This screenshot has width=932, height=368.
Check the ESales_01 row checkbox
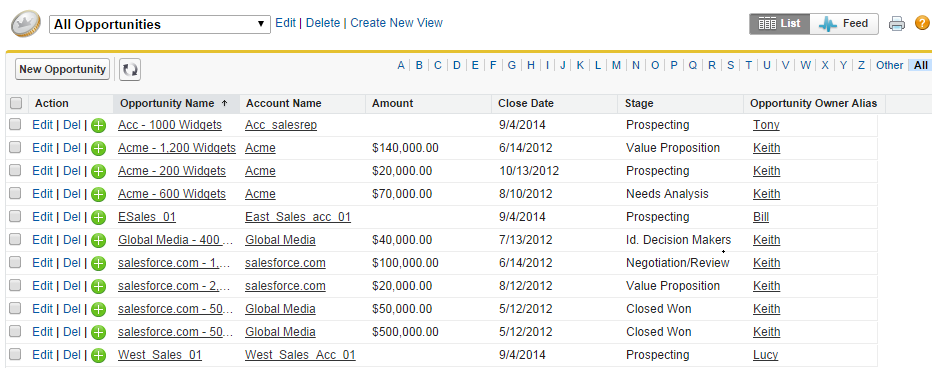point(15,216)
